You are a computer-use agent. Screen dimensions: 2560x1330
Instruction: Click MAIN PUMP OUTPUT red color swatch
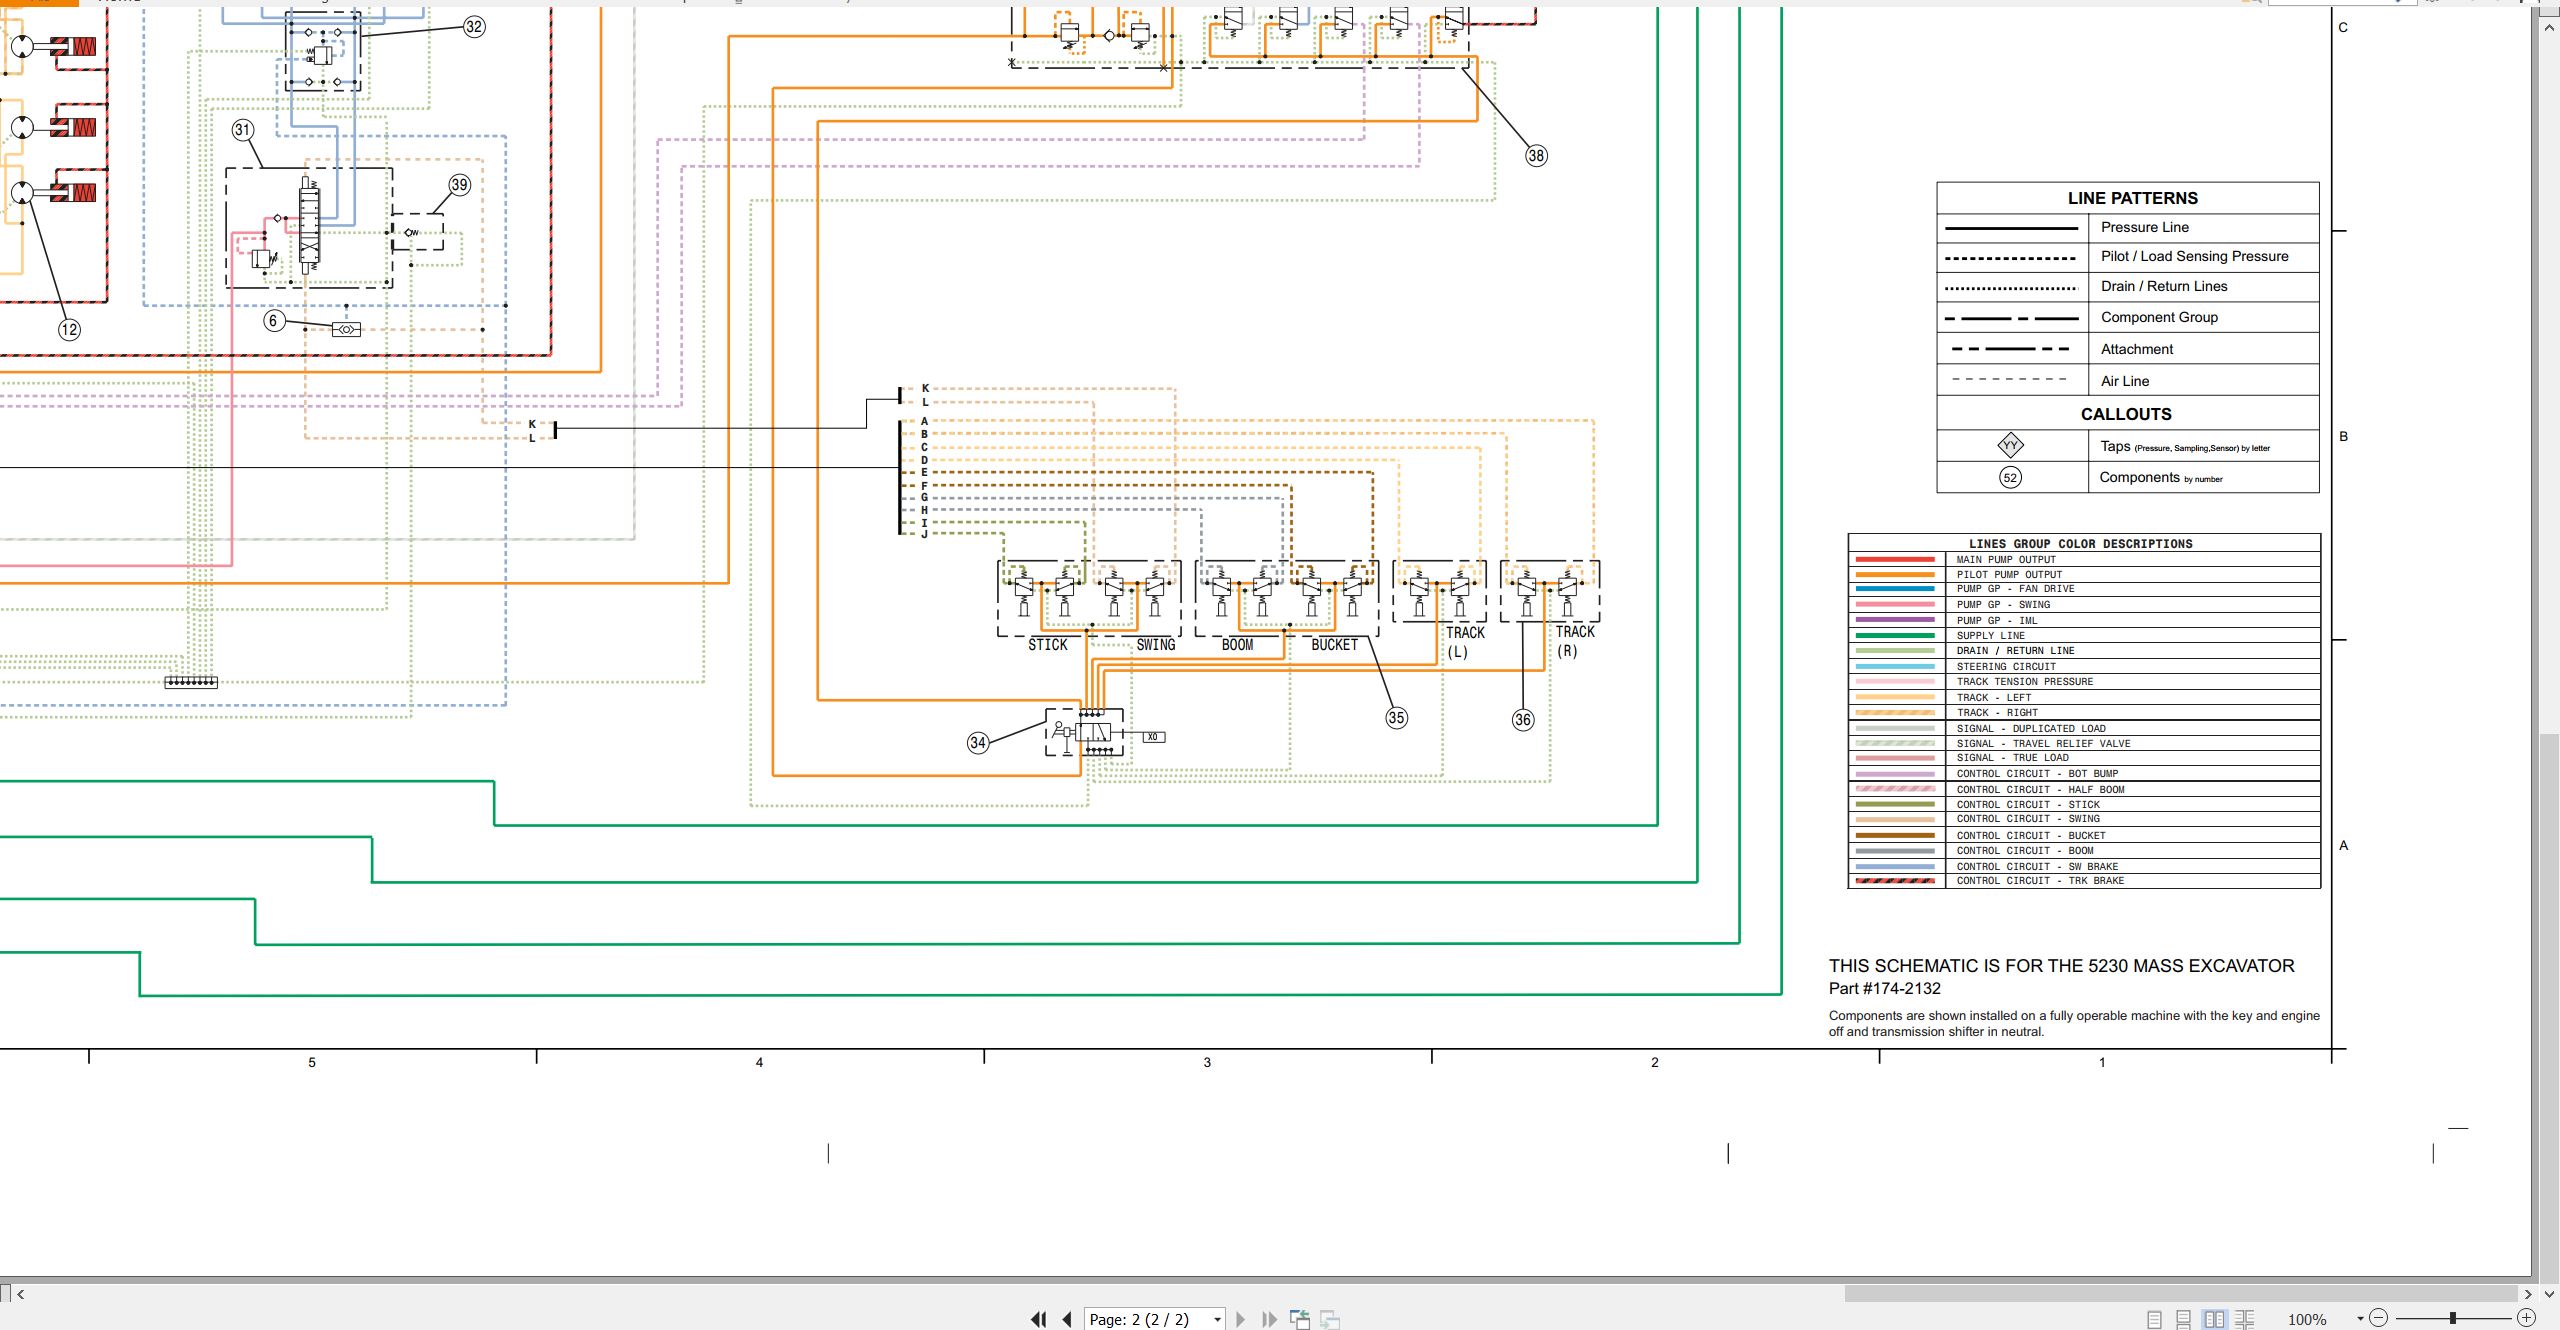1895,560
